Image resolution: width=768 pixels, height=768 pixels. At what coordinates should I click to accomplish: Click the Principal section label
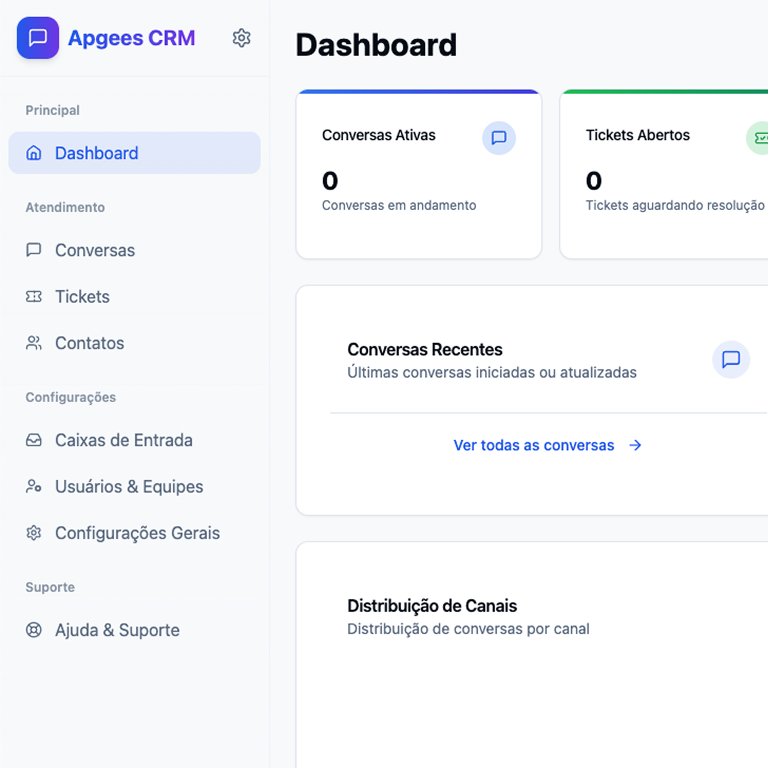[x=52, y=110]
